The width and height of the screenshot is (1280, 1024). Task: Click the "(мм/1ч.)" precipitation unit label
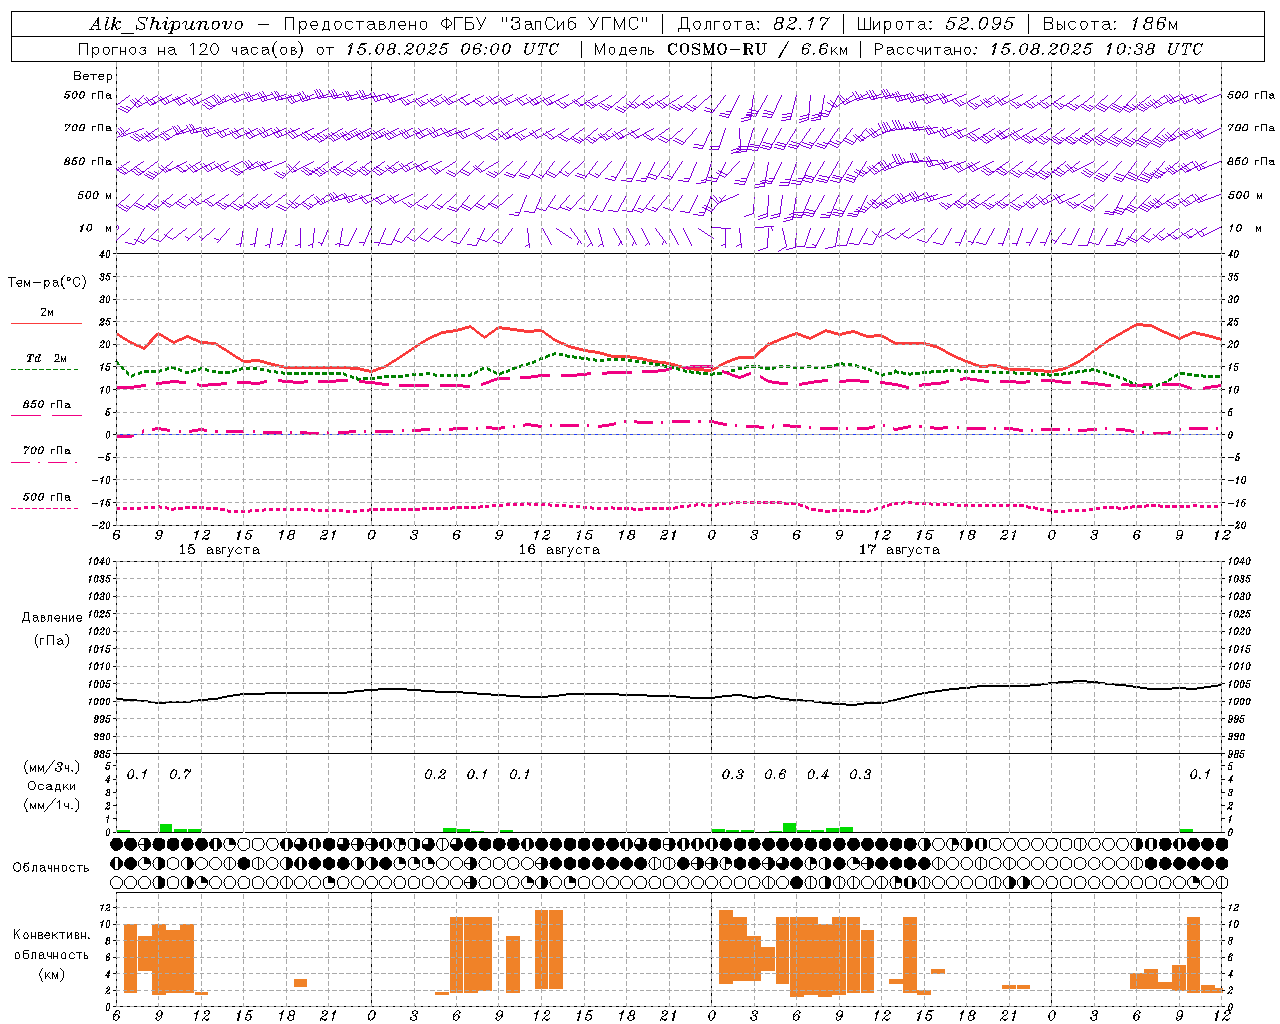click(x=52, y=805)
